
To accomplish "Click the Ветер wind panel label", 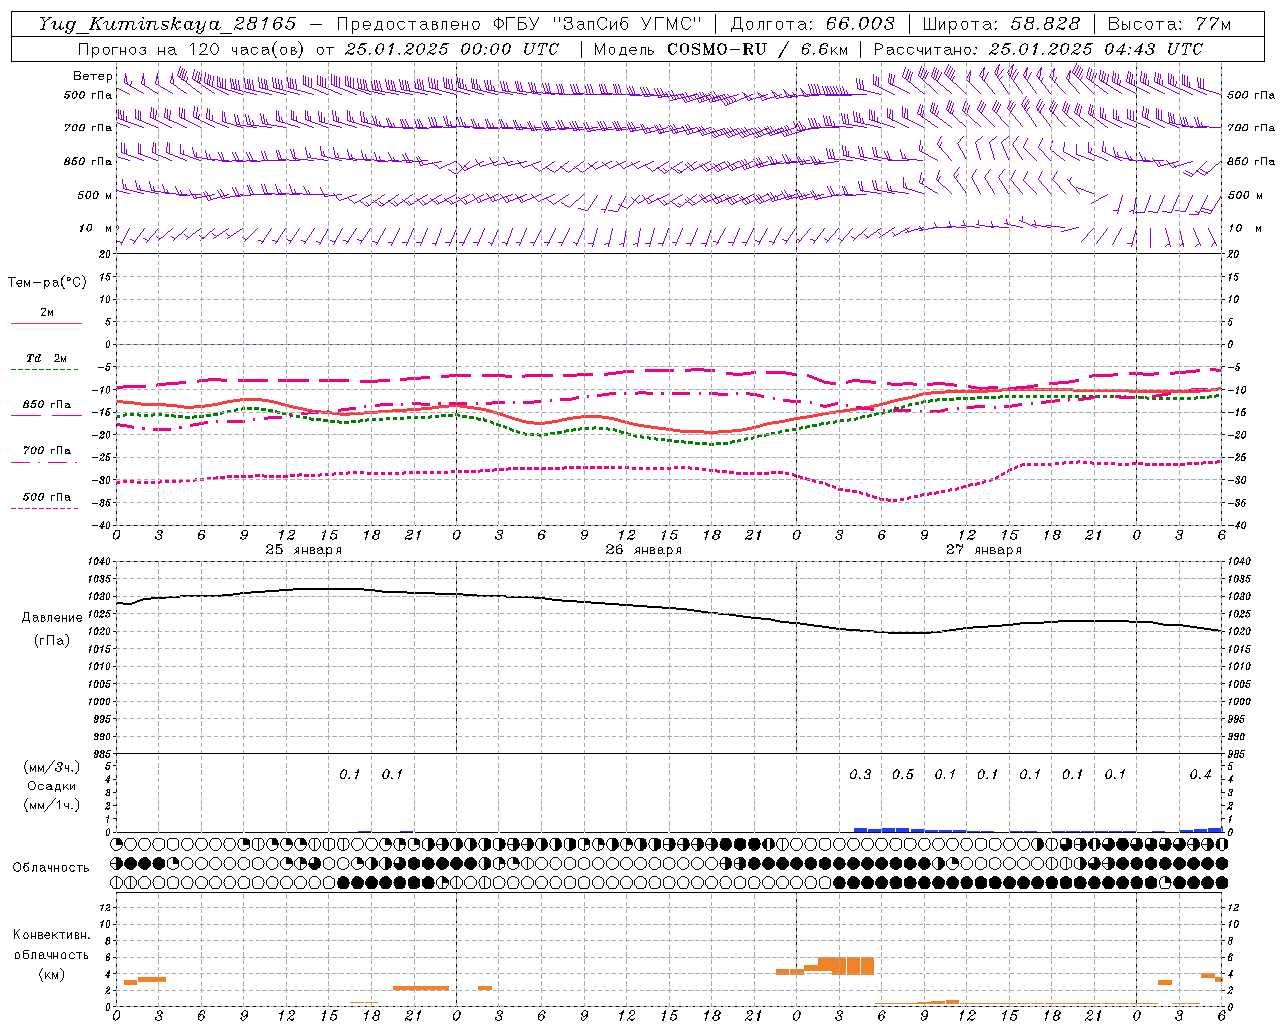I will pyautogui.click(x=92, y=76).
